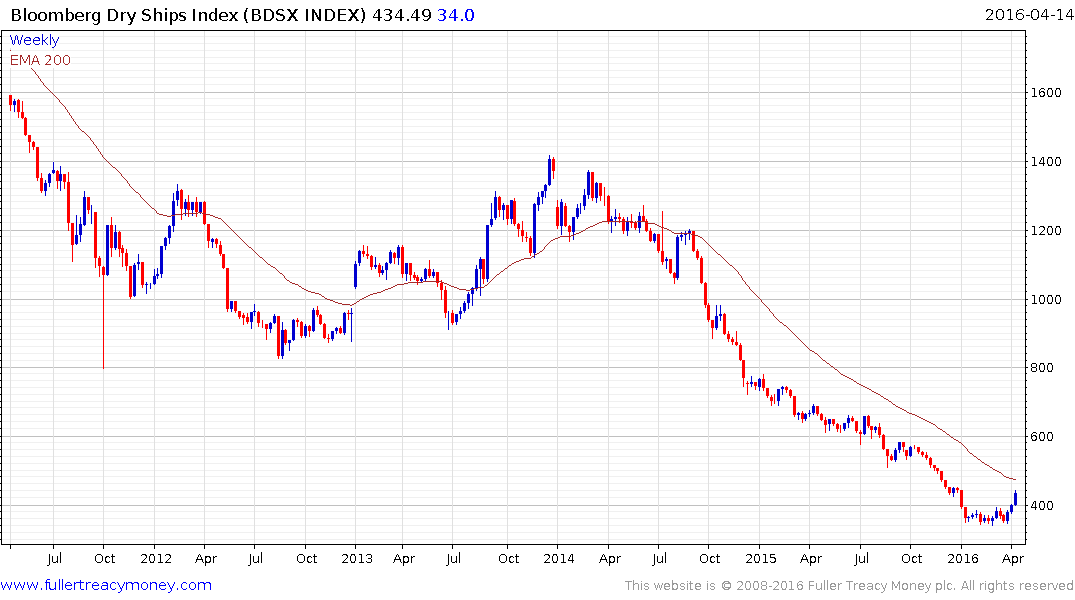This screenshot has width=1075, height=600.
Task: Click the 'Weekly' label in the chart
Action: (34, 40)
